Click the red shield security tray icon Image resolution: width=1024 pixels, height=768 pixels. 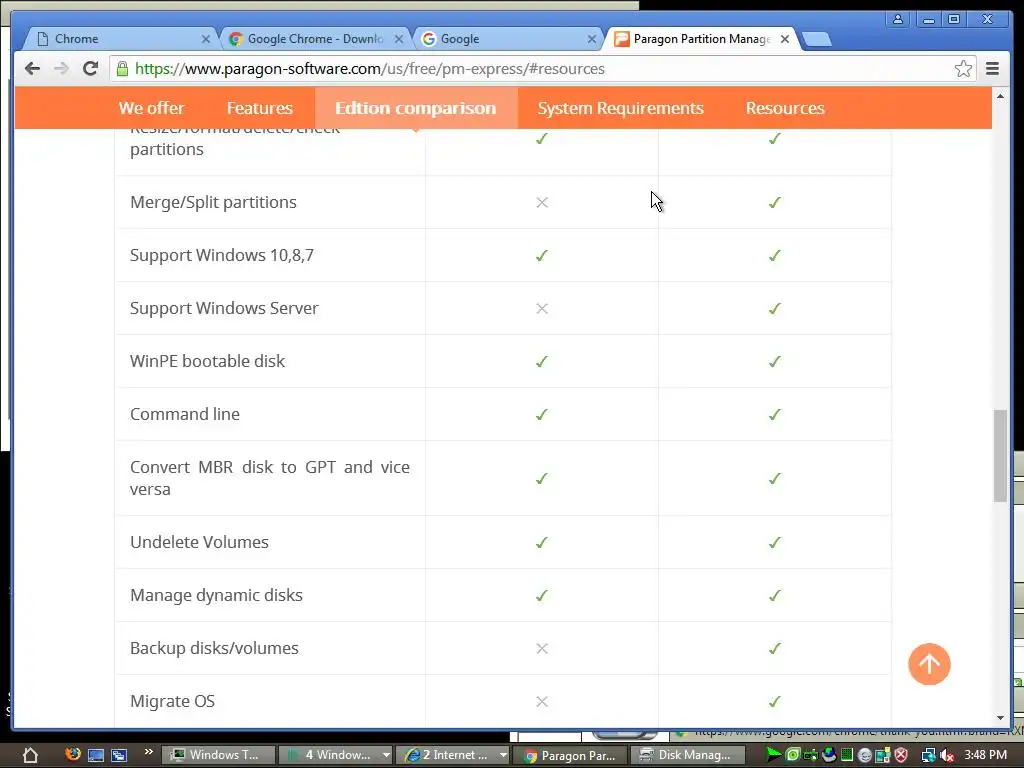(x=901, y=756)
